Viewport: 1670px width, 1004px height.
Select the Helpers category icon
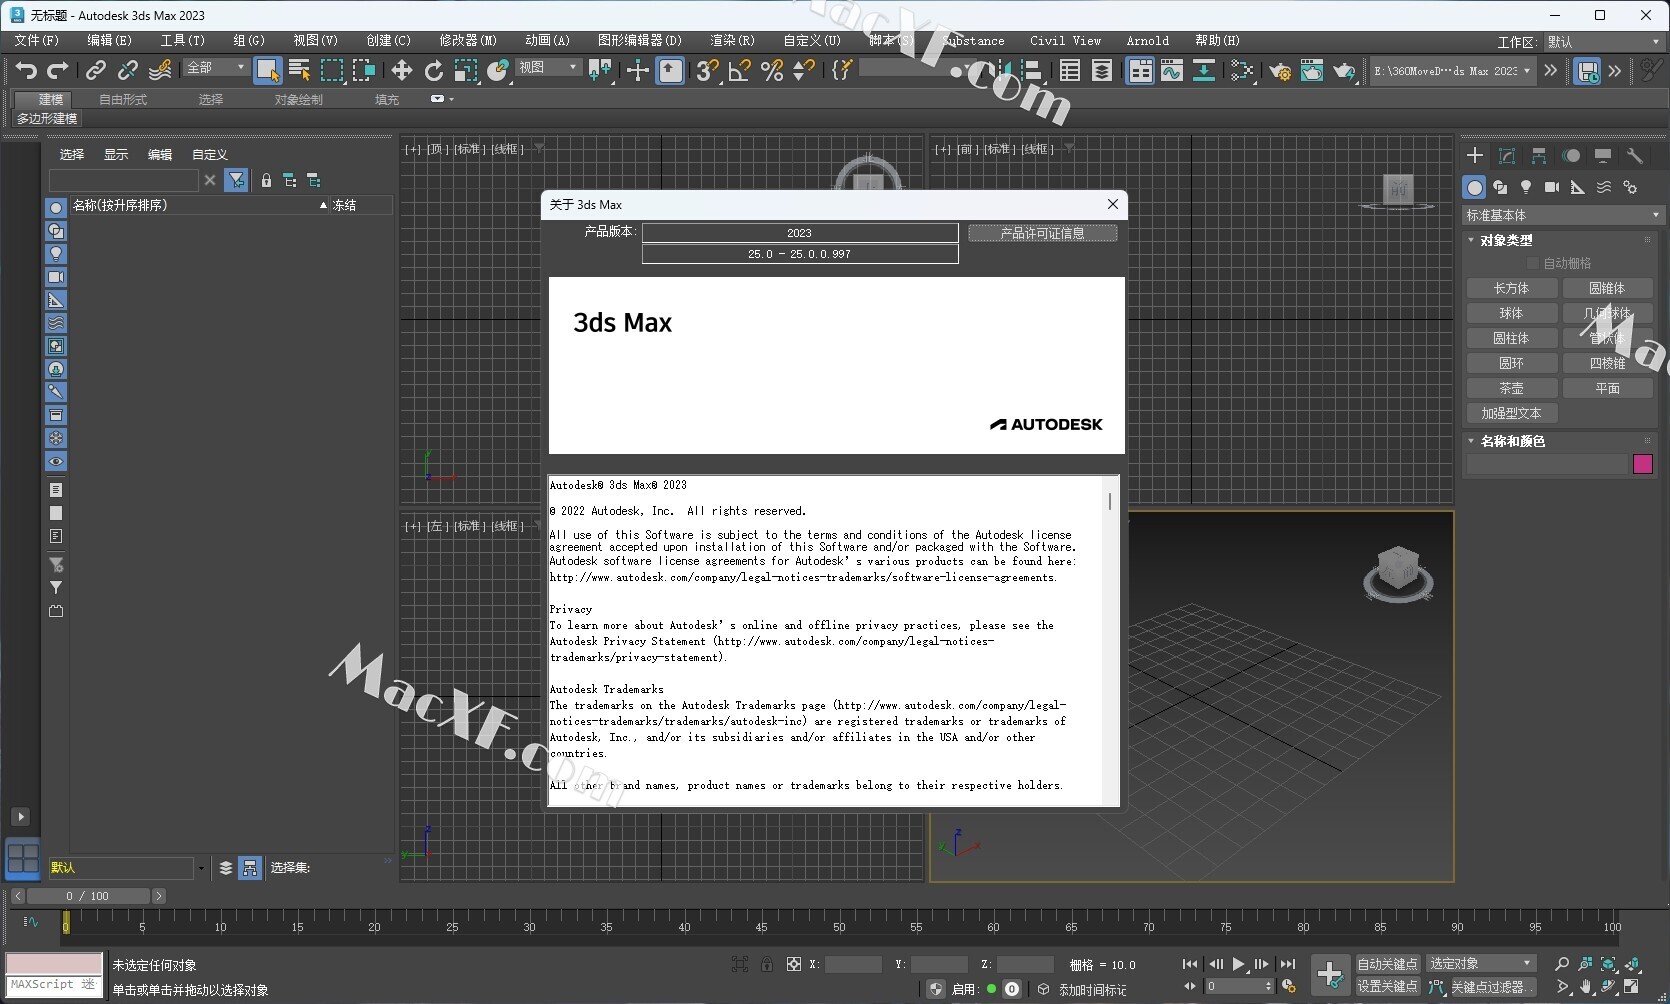click(1578, 187)
